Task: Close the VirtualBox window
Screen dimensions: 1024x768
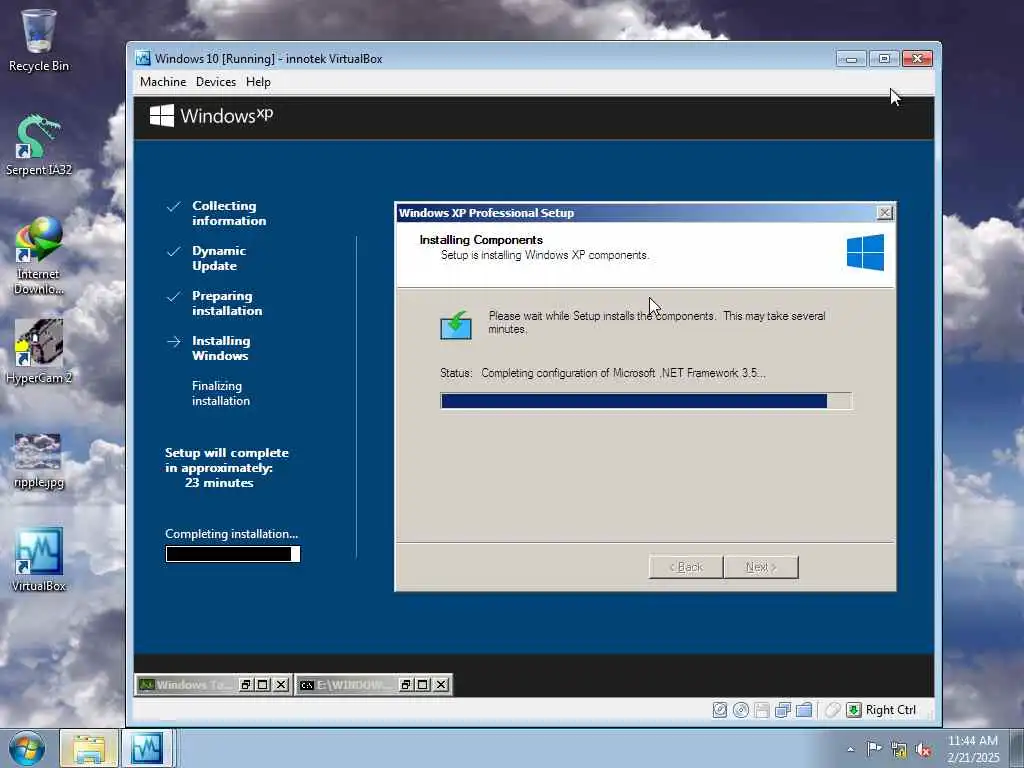Action: click(x=917, y=59)
